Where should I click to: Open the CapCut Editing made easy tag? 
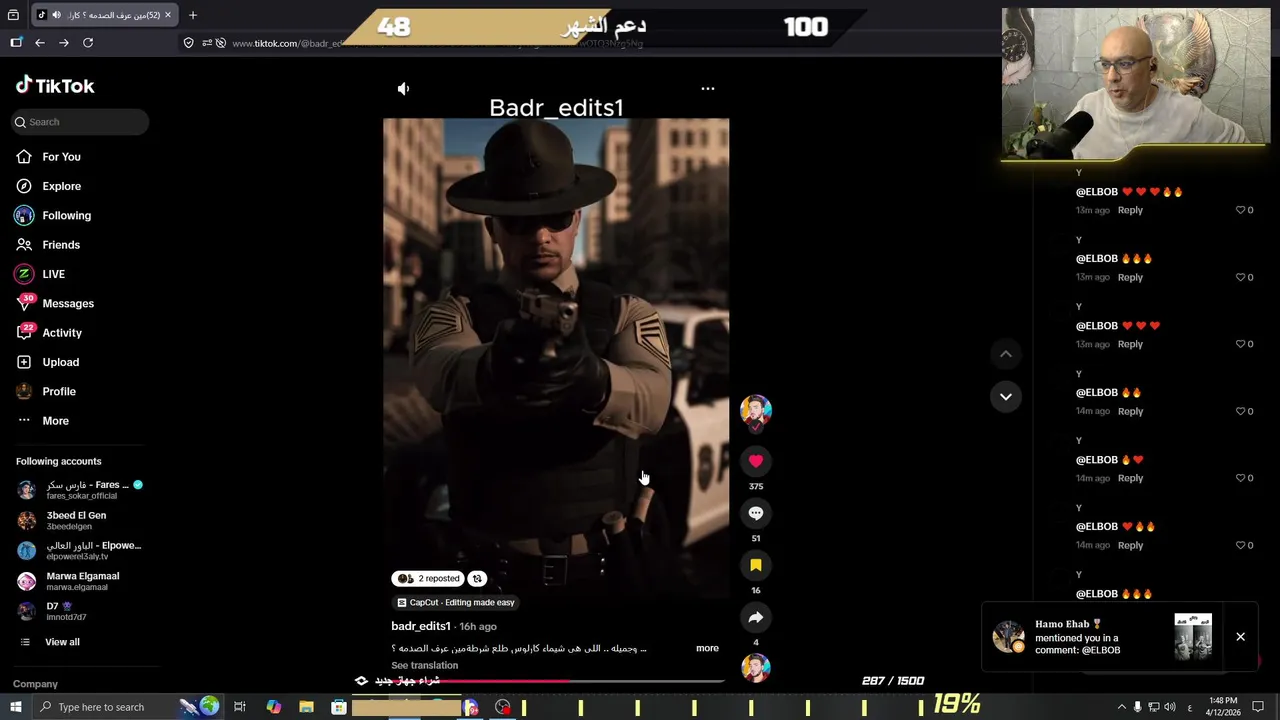pyautogui.click(x=455, y=602)
